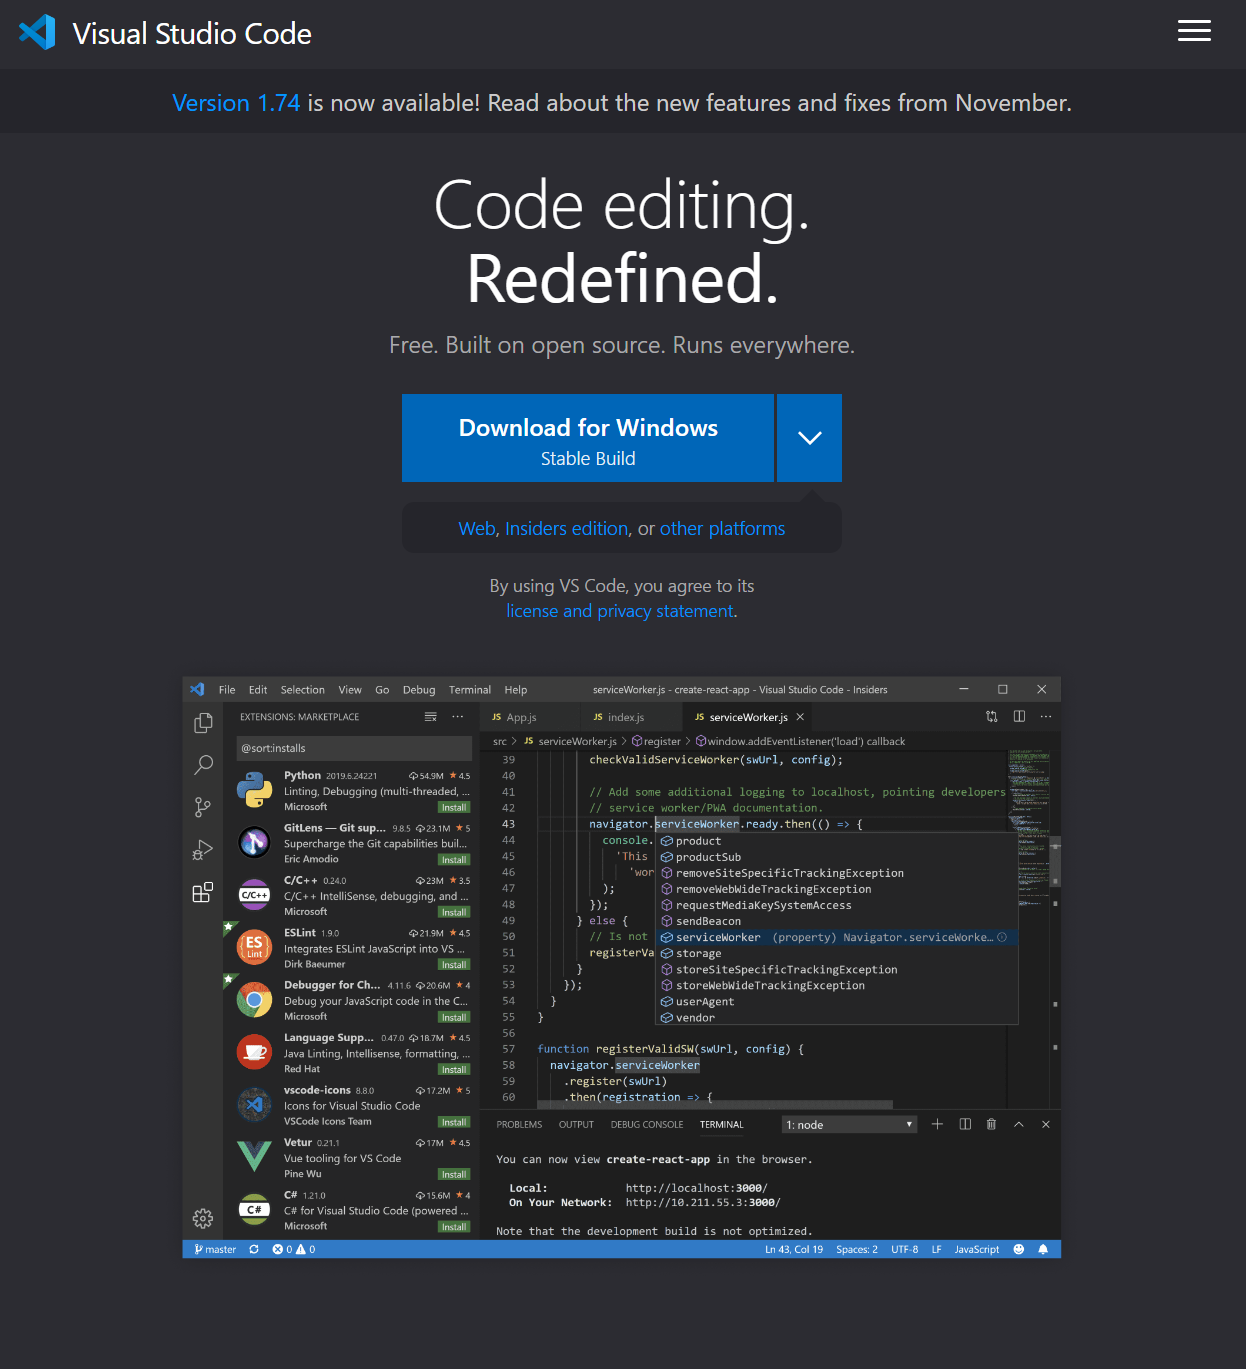Click the vscode-icons extension icon
This screenshot has height=1369, width=1246.
255,1104
